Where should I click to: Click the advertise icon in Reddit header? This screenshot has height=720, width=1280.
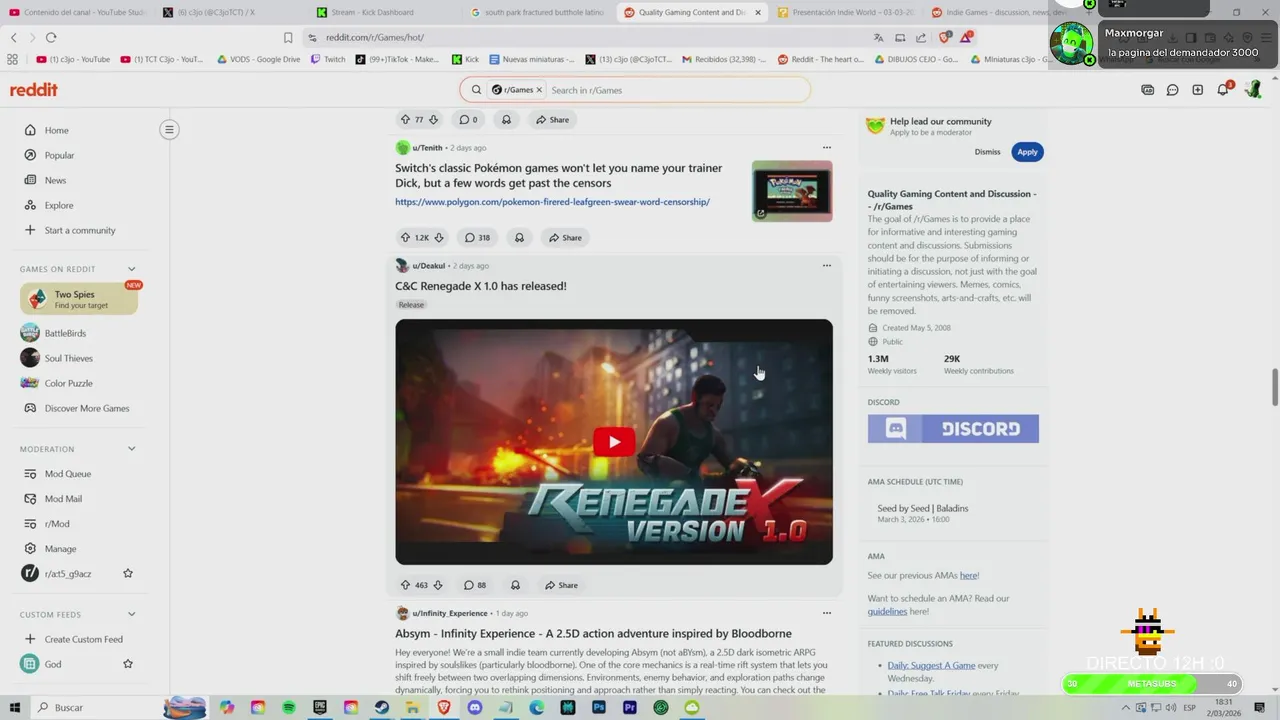click(x=1147, y=90)
